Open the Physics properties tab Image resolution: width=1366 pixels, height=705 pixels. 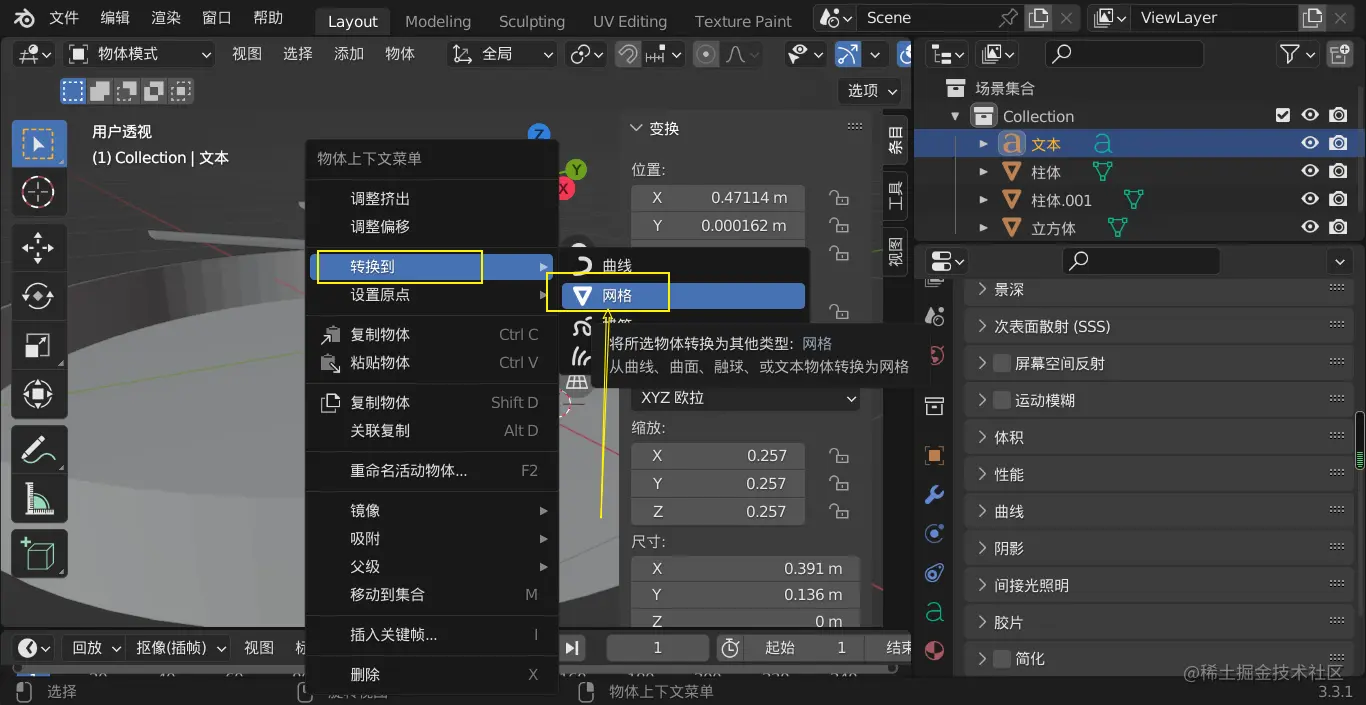[935, 533]
